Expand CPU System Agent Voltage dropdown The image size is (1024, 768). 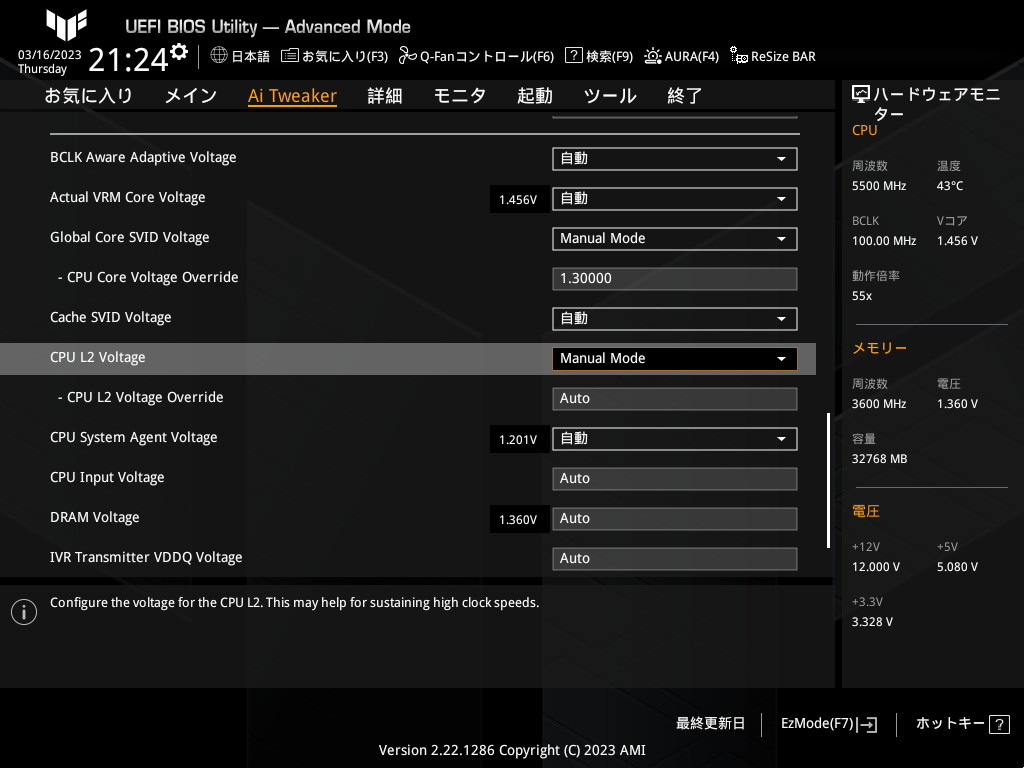coord(675,439)
